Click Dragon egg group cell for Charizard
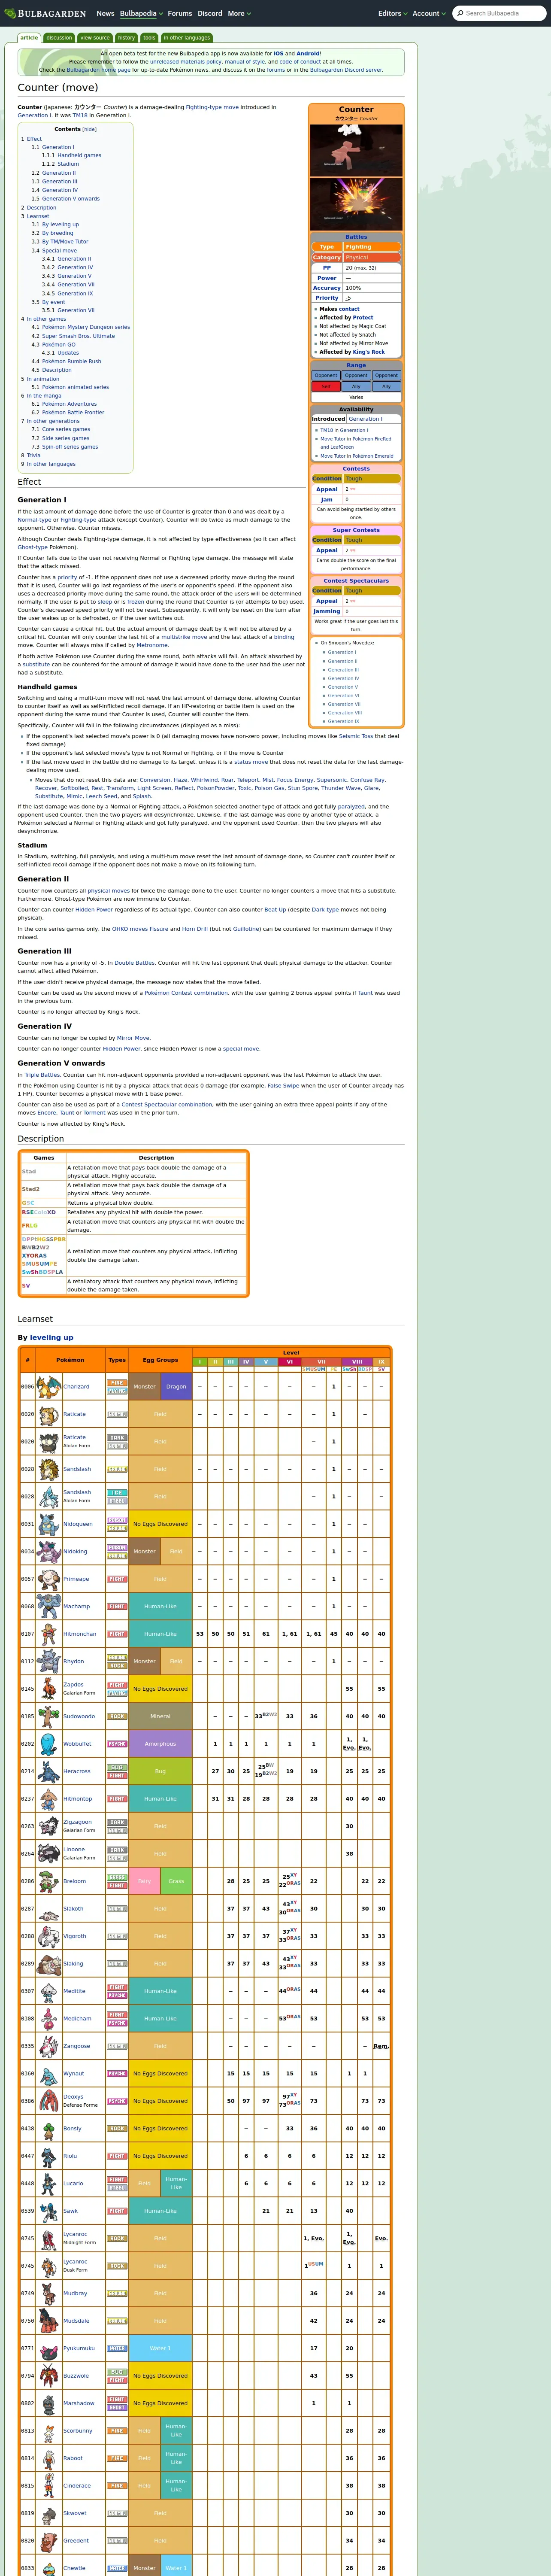 point(176,1387)
